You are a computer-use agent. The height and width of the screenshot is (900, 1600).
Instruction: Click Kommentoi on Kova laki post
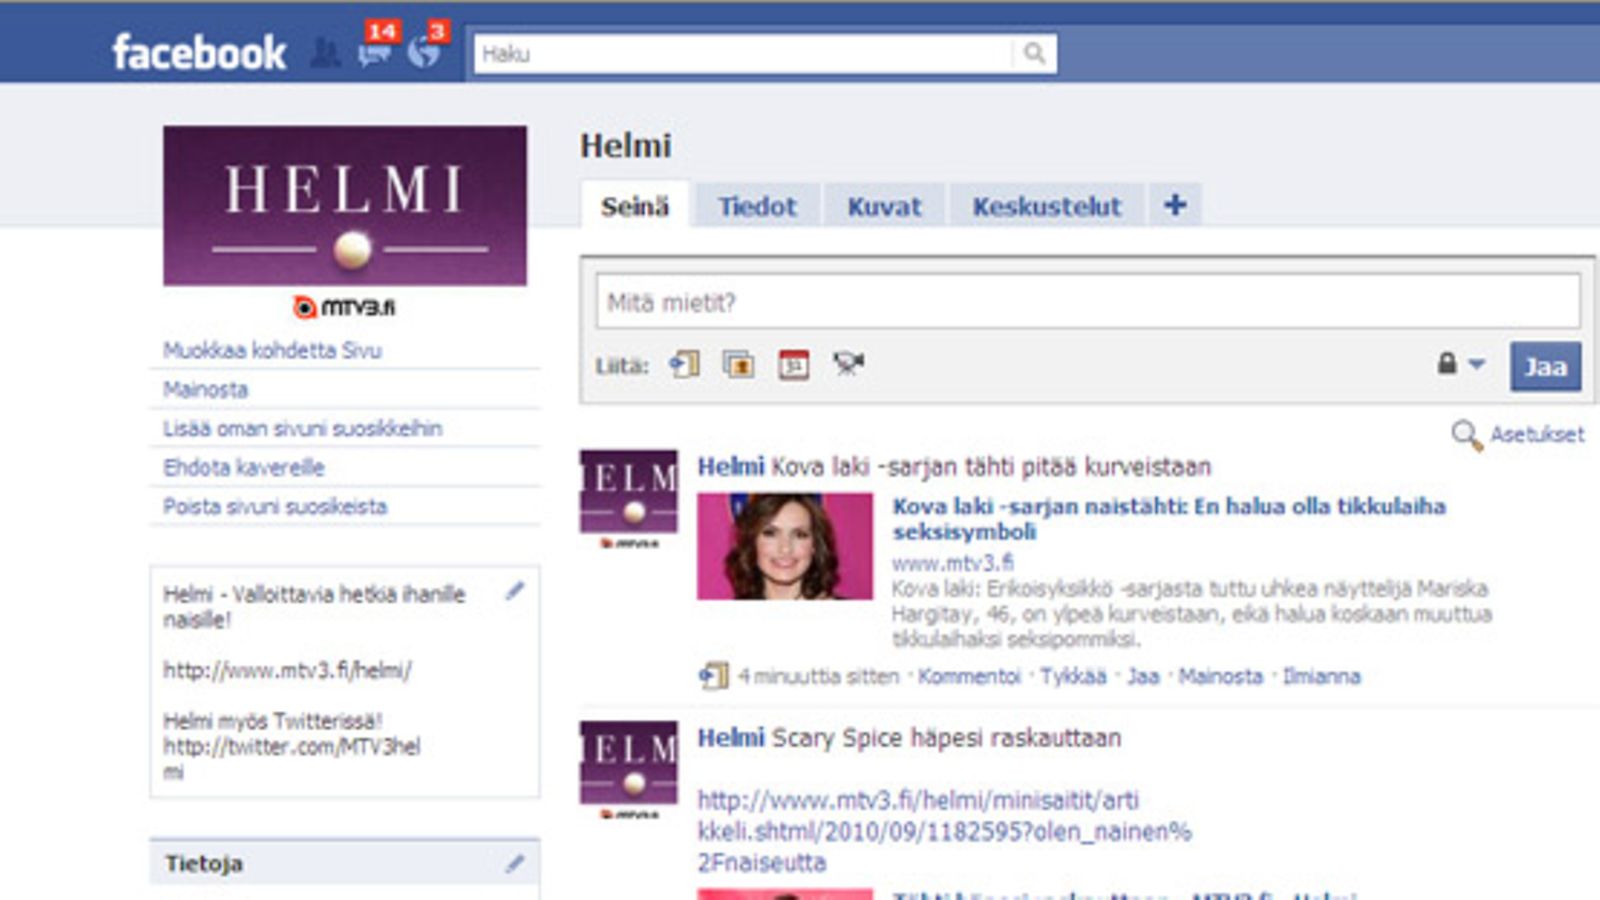coord(969,676)
